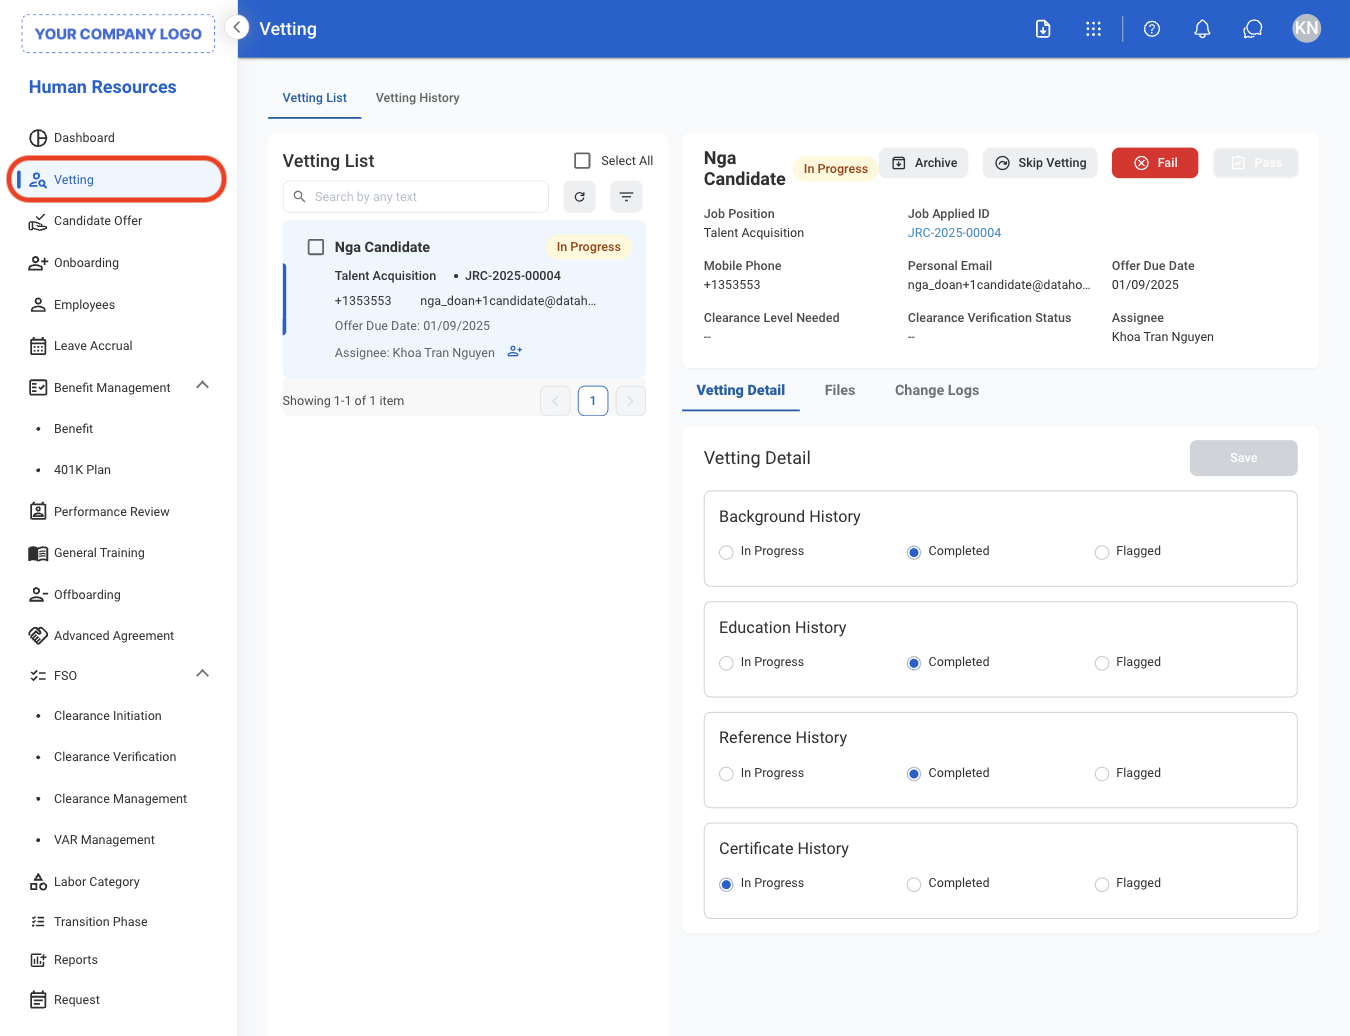Click the Leave Accrual calendar icon
The width and height of the screenshot is (1350, 1036).
click(x=38, y=346)
